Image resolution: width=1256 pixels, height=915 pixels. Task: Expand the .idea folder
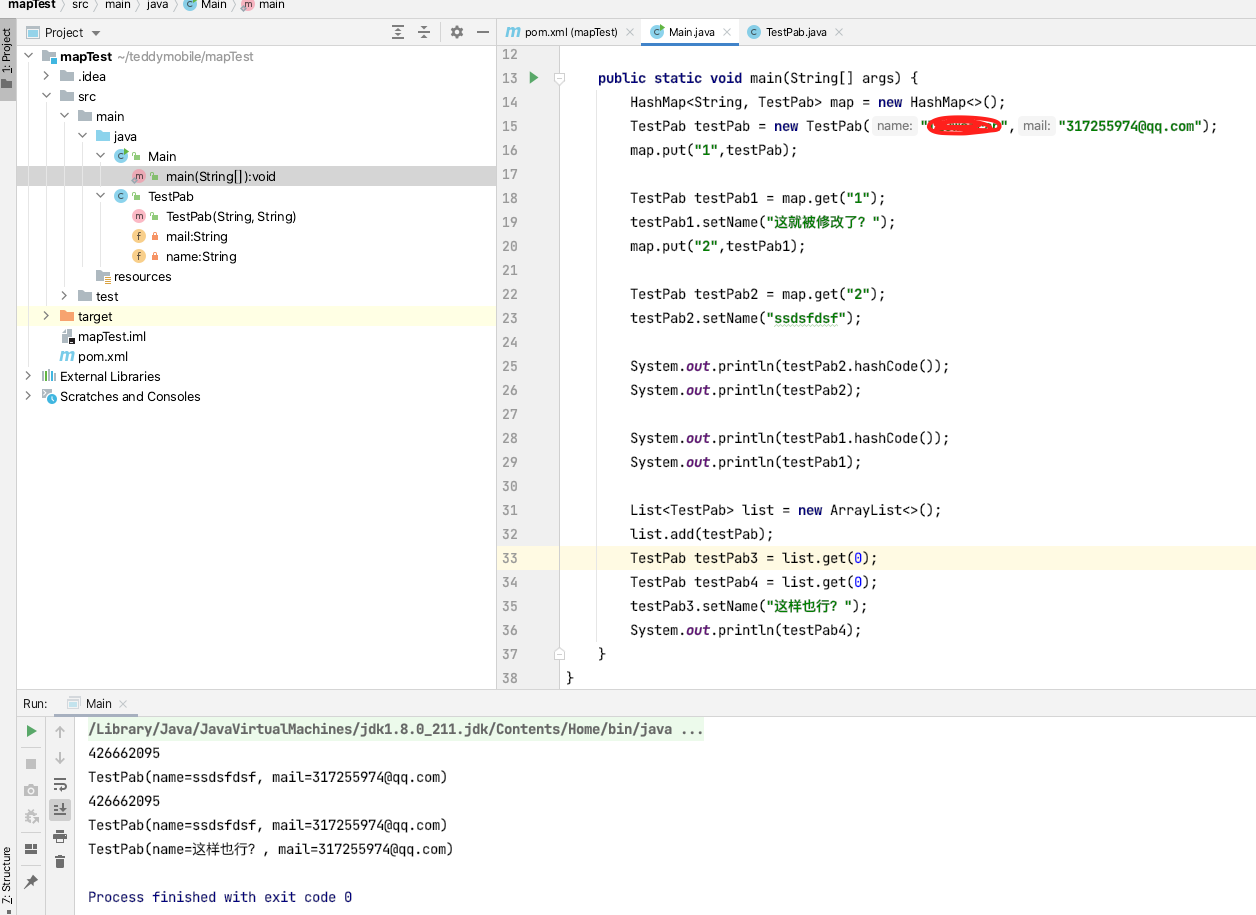pos(47,76)
